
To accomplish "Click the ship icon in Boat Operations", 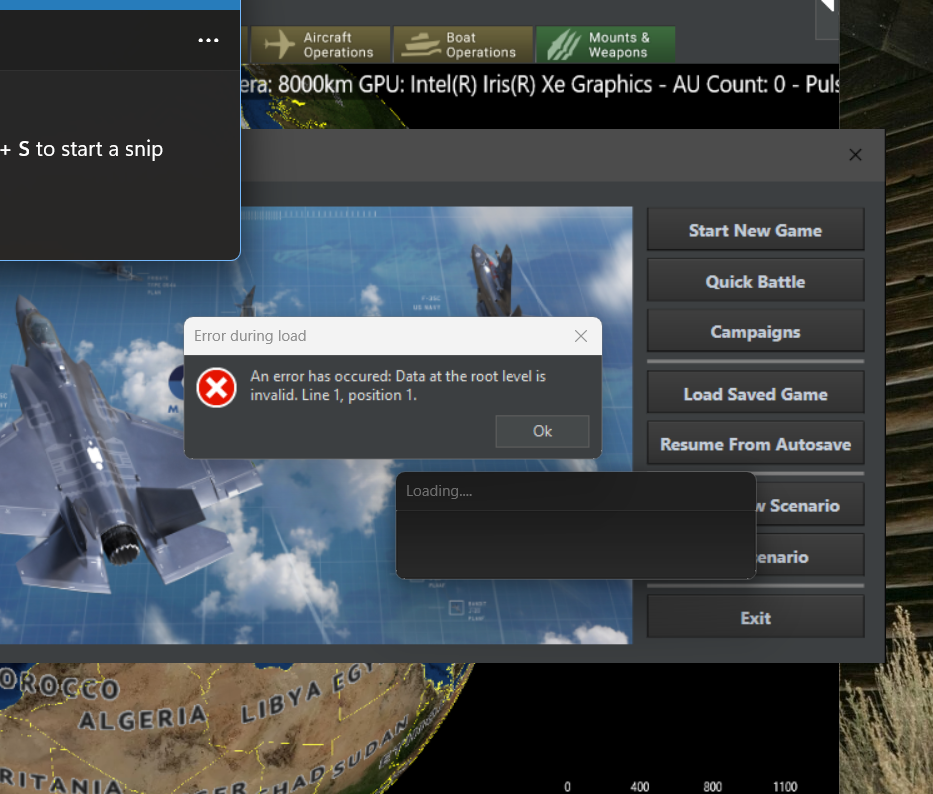I will [421, 45].
